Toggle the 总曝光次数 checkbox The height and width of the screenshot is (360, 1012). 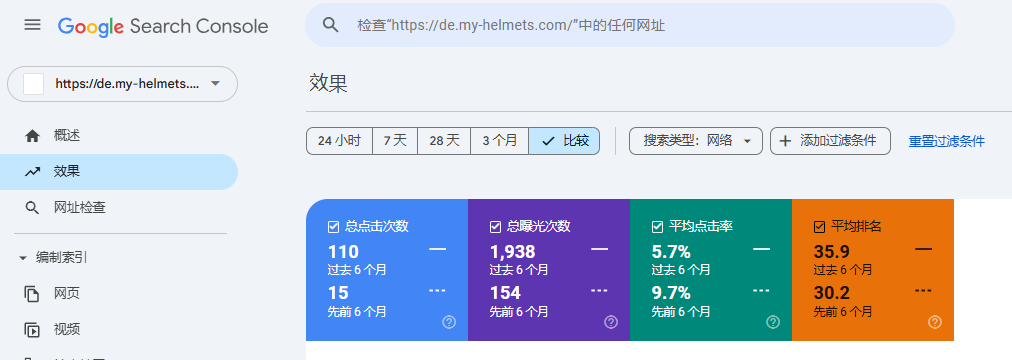pos(496,226)
